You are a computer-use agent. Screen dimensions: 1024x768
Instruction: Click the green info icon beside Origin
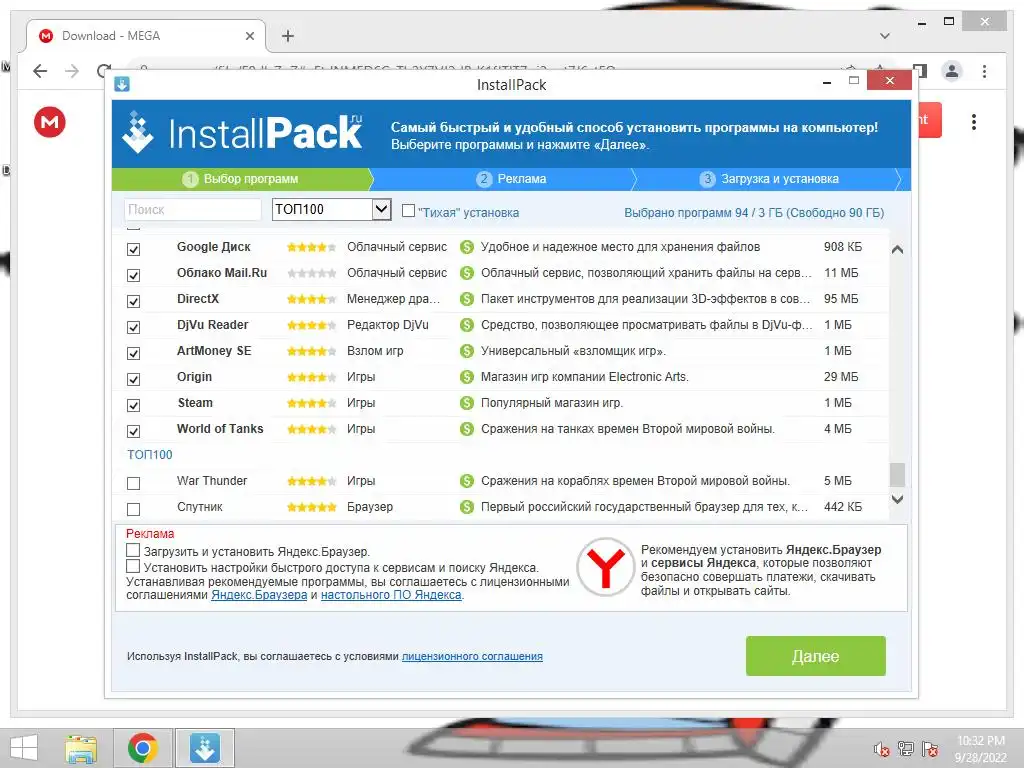(466, 377)
